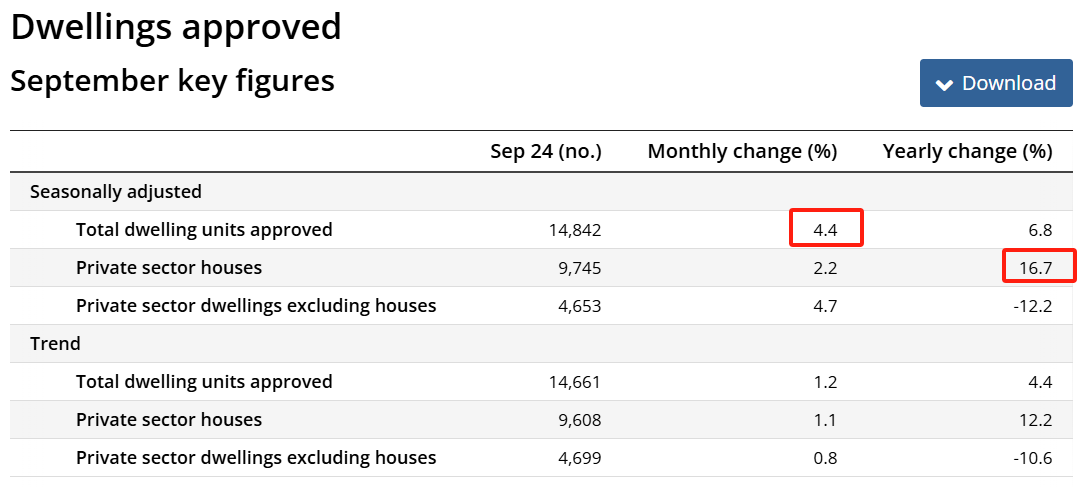Image resolution: width=1079 pixels, height=487 pixels.
Task: Click the 6.8 yearly change value
Action: (1041, 230)
